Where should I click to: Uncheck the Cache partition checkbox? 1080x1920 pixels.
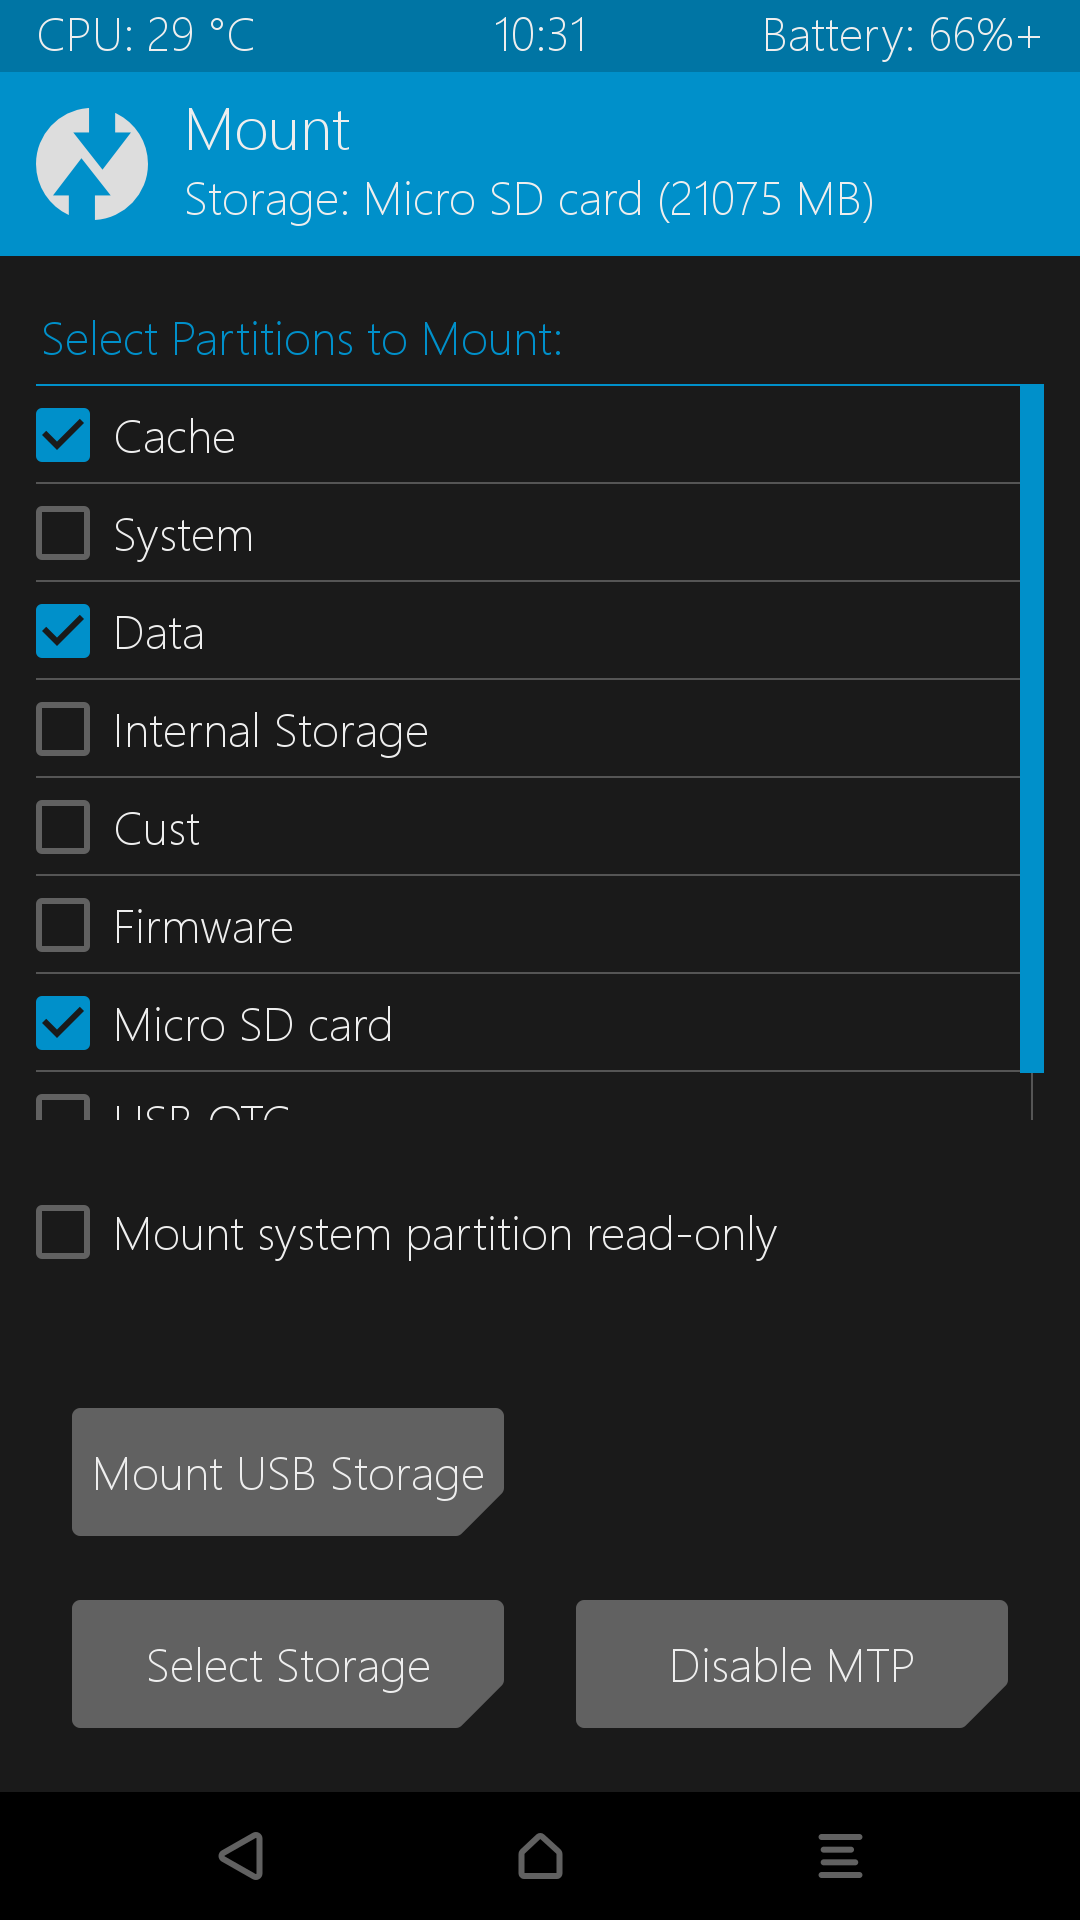63,436
